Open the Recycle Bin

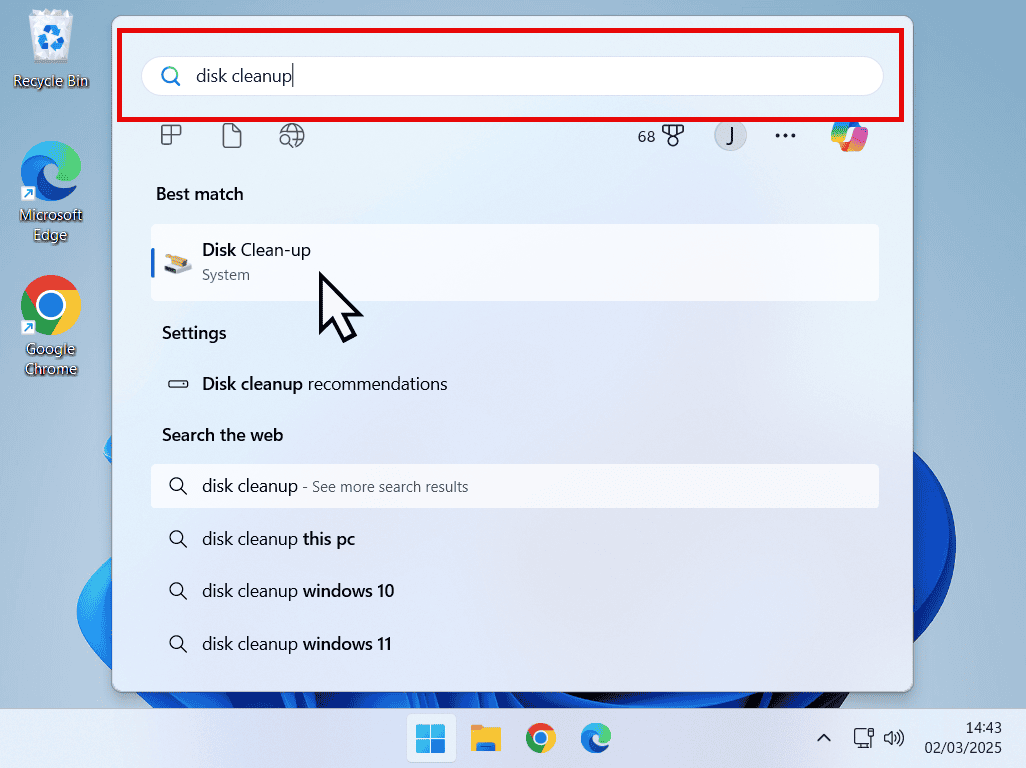[x=50, y=40]
